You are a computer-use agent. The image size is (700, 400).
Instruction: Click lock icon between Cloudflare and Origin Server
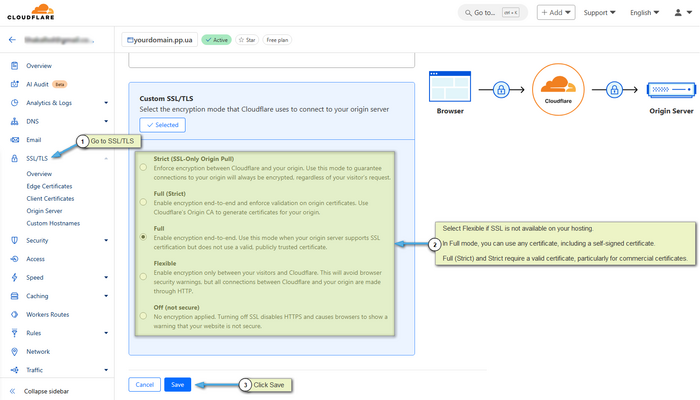[614, 90]
